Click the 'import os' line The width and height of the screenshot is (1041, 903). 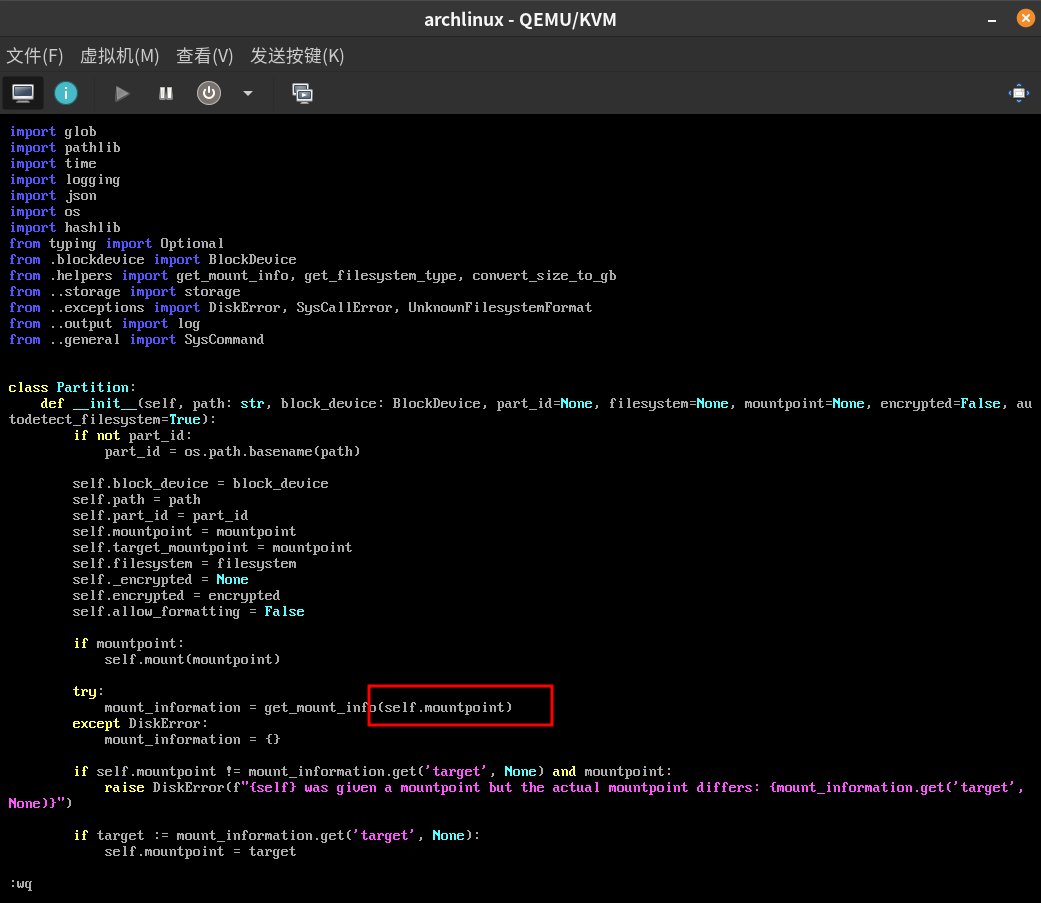pyautogui.click(x=44, y=212)
